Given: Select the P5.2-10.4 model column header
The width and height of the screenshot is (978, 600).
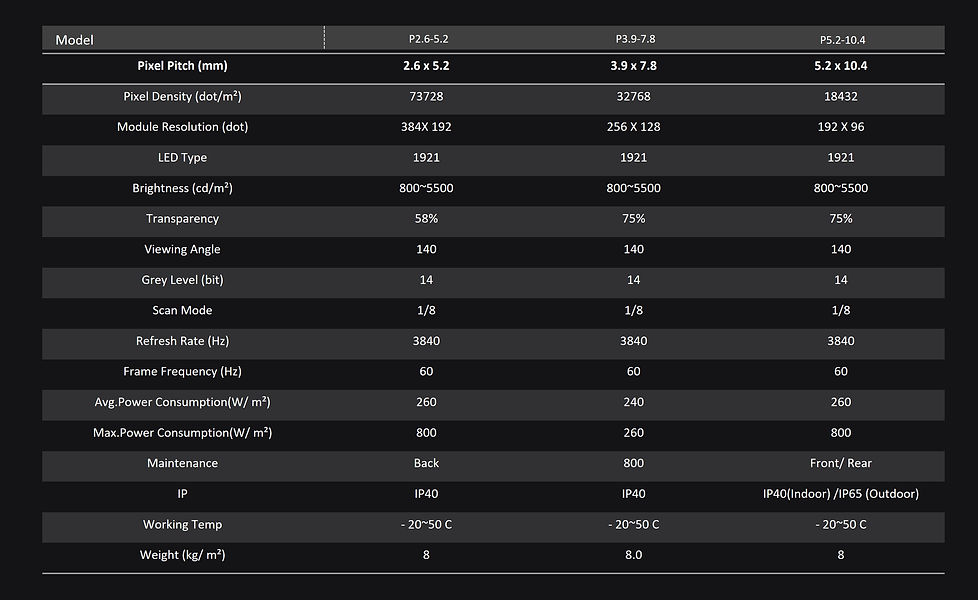Looking at the screenshot, I should [x=841, y=40].
